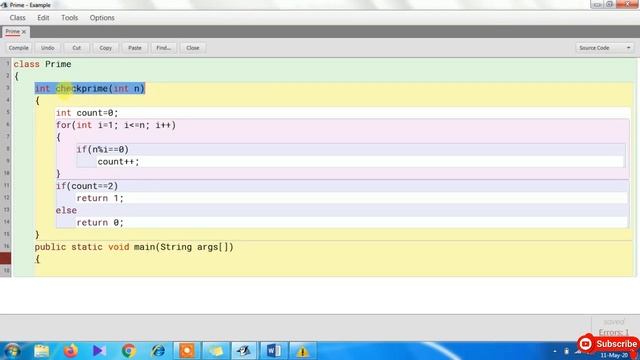
Task: Click the Cut button
Action: [x=77, y=48]
